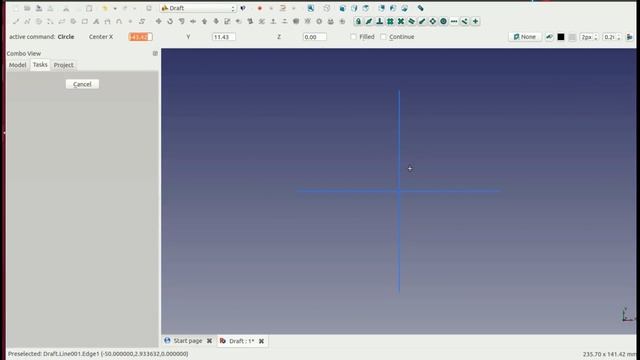Activate the Upgrade tool
Viewport: 640px width, 360px height.
pos(204,21)
